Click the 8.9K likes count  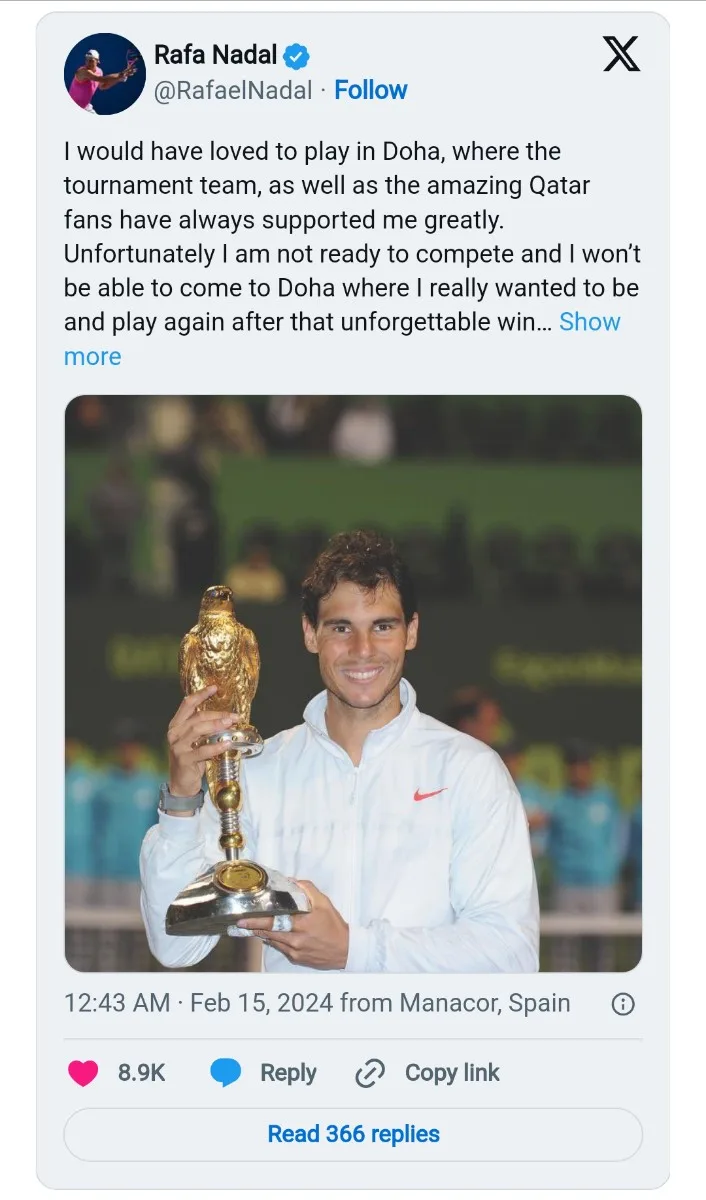point(141,1073)
